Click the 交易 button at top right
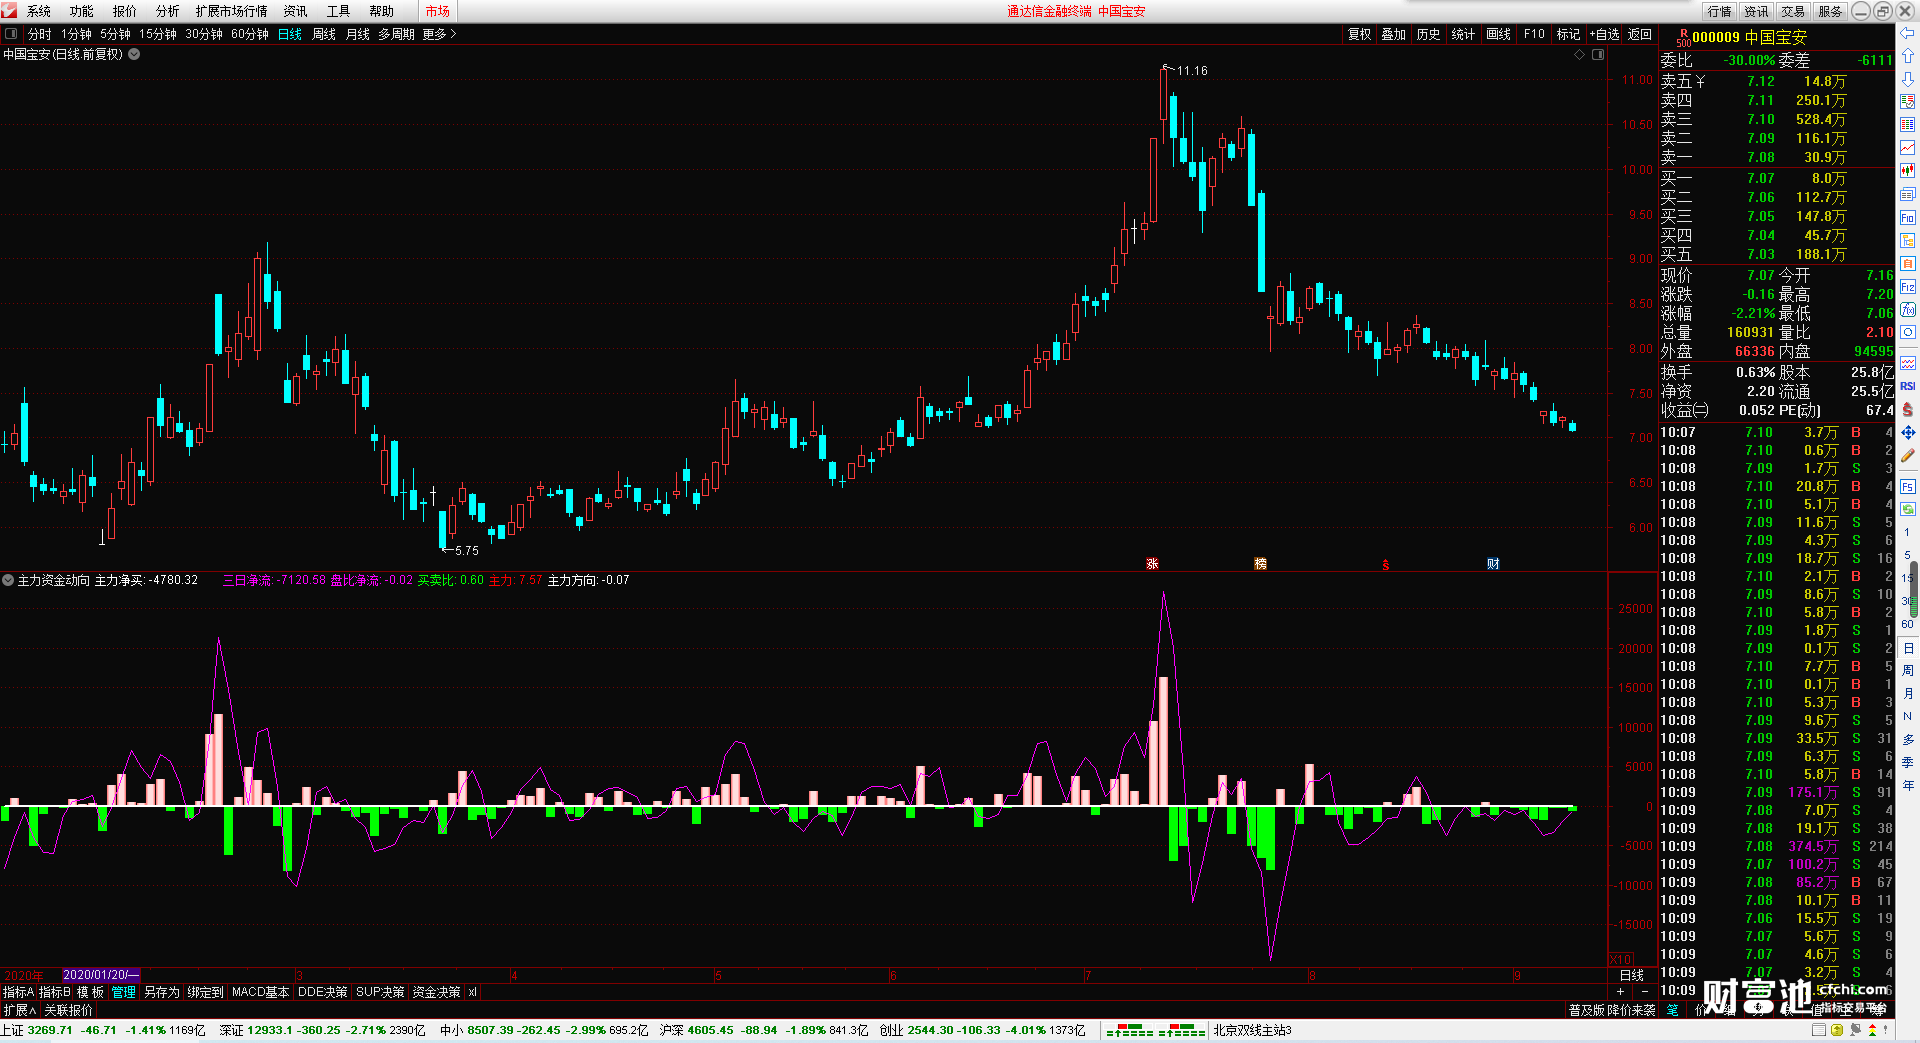1920x1043 pixels. [x=1793, y=11]
